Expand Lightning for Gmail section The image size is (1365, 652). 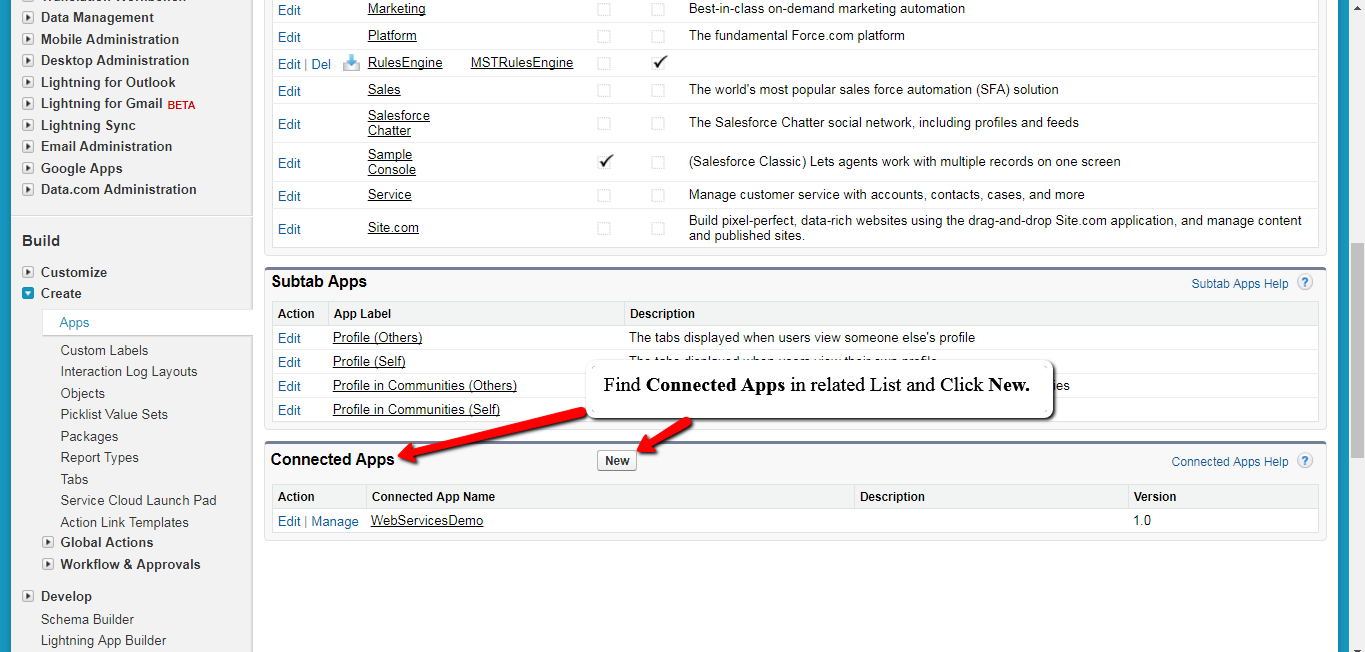tap(28, 104)
